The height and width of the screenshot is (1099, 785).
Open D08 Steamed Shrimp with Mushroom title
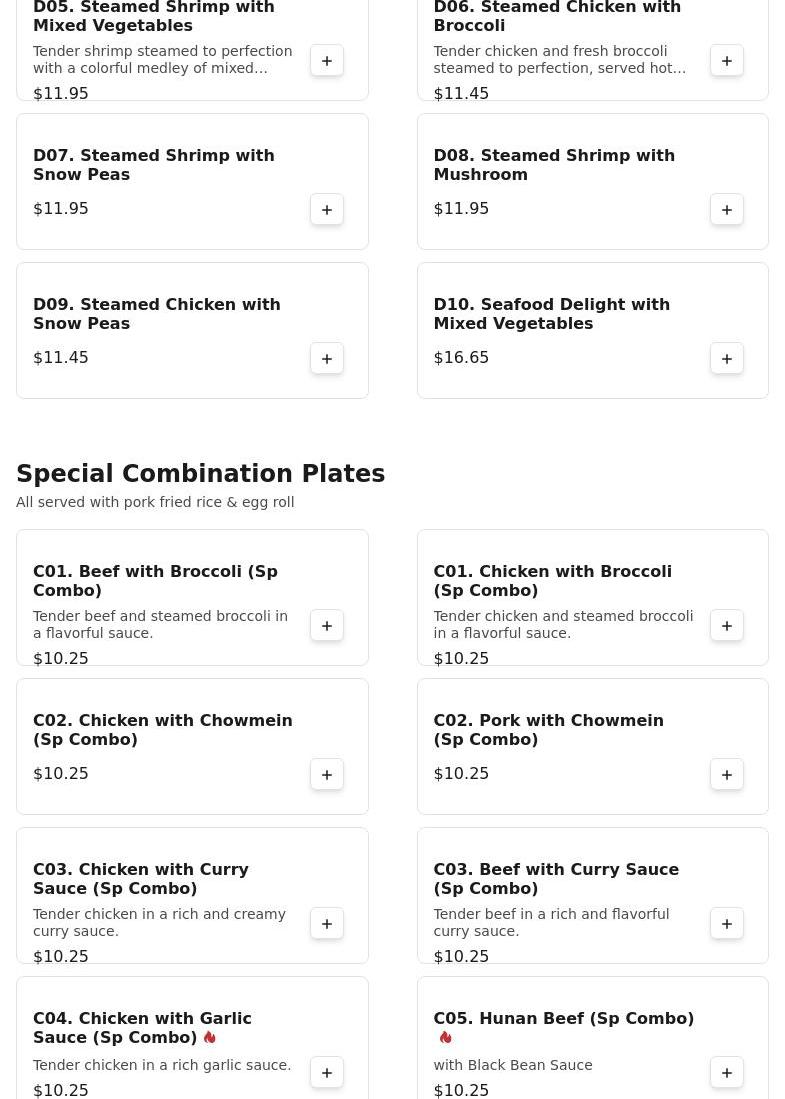click(x=553, y=165)
